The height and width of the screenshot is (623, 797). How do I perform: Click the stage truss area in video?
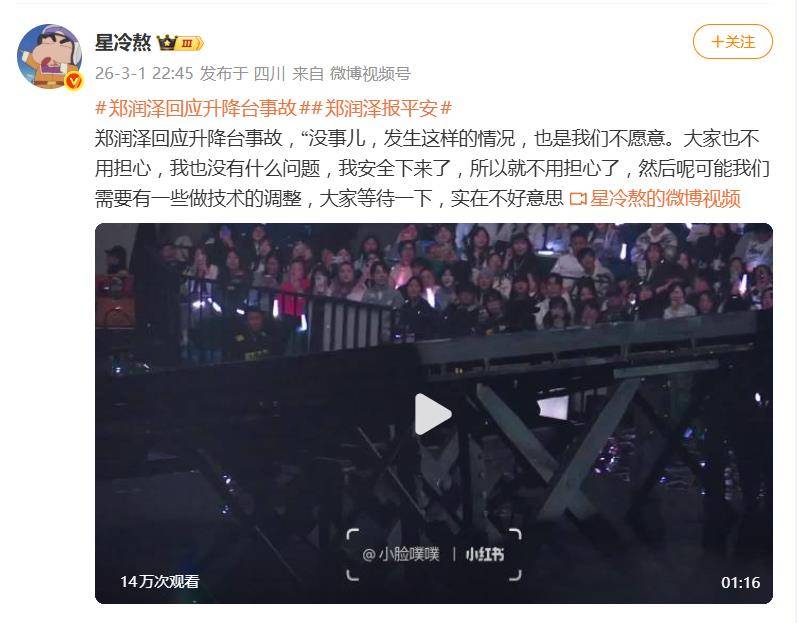click(x=585, y=432)
